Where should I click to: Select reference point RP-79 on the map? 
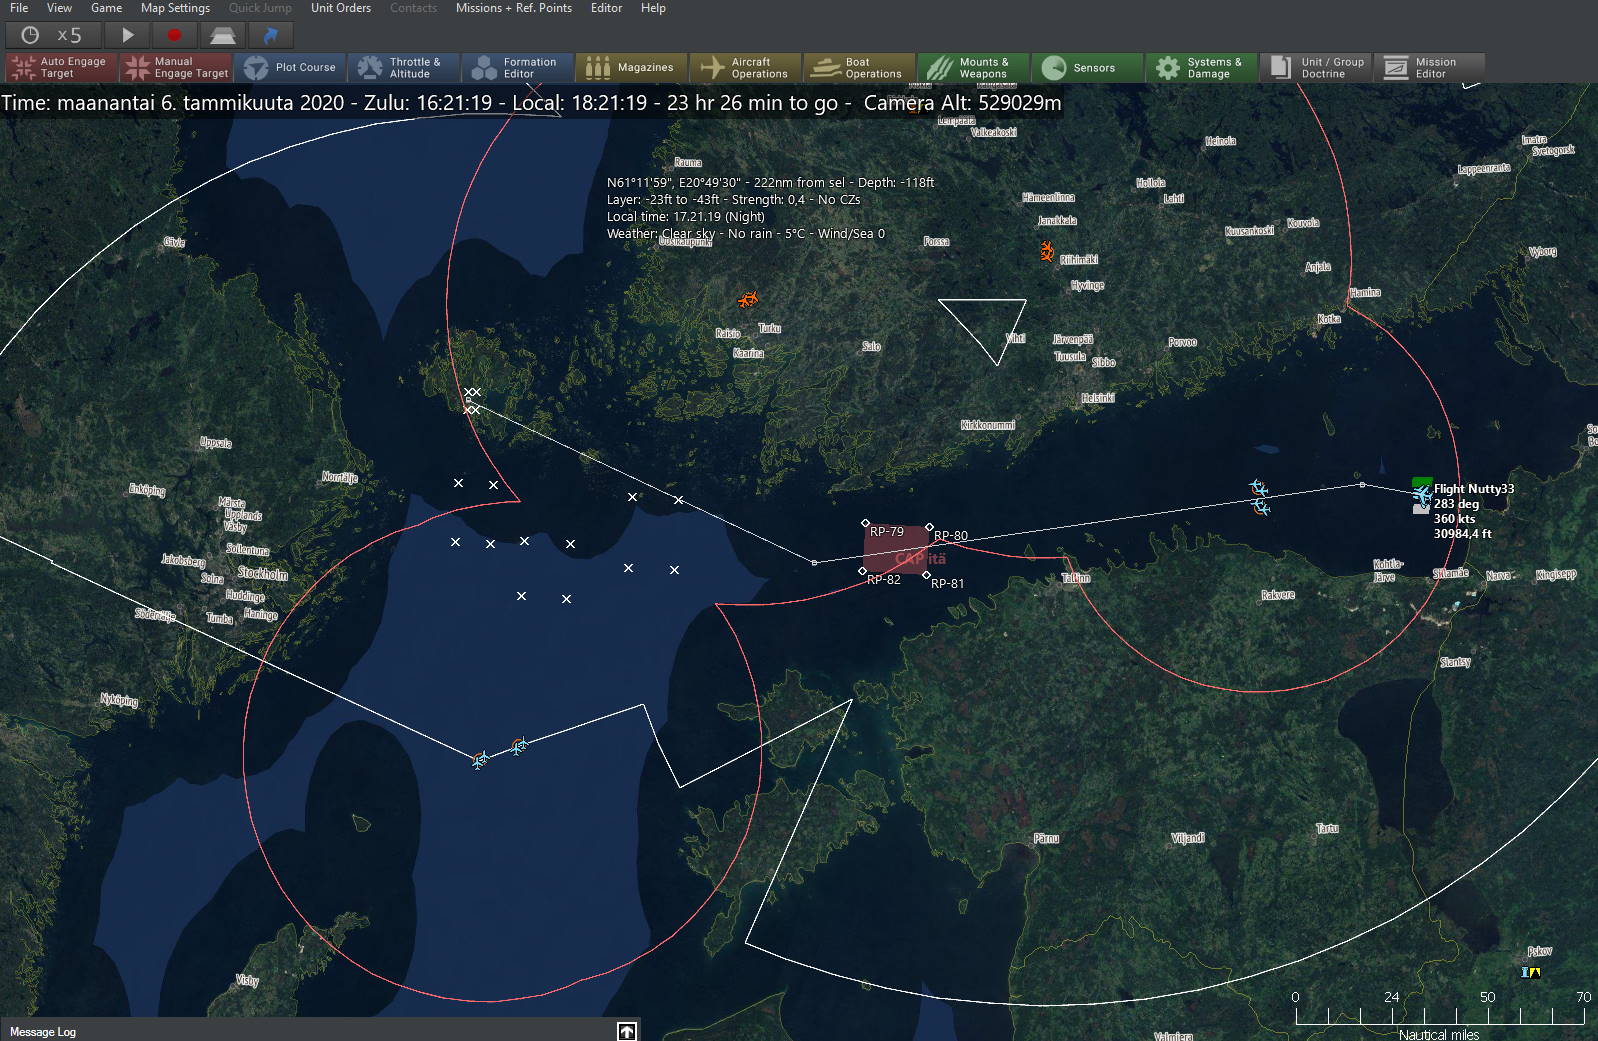866,523
